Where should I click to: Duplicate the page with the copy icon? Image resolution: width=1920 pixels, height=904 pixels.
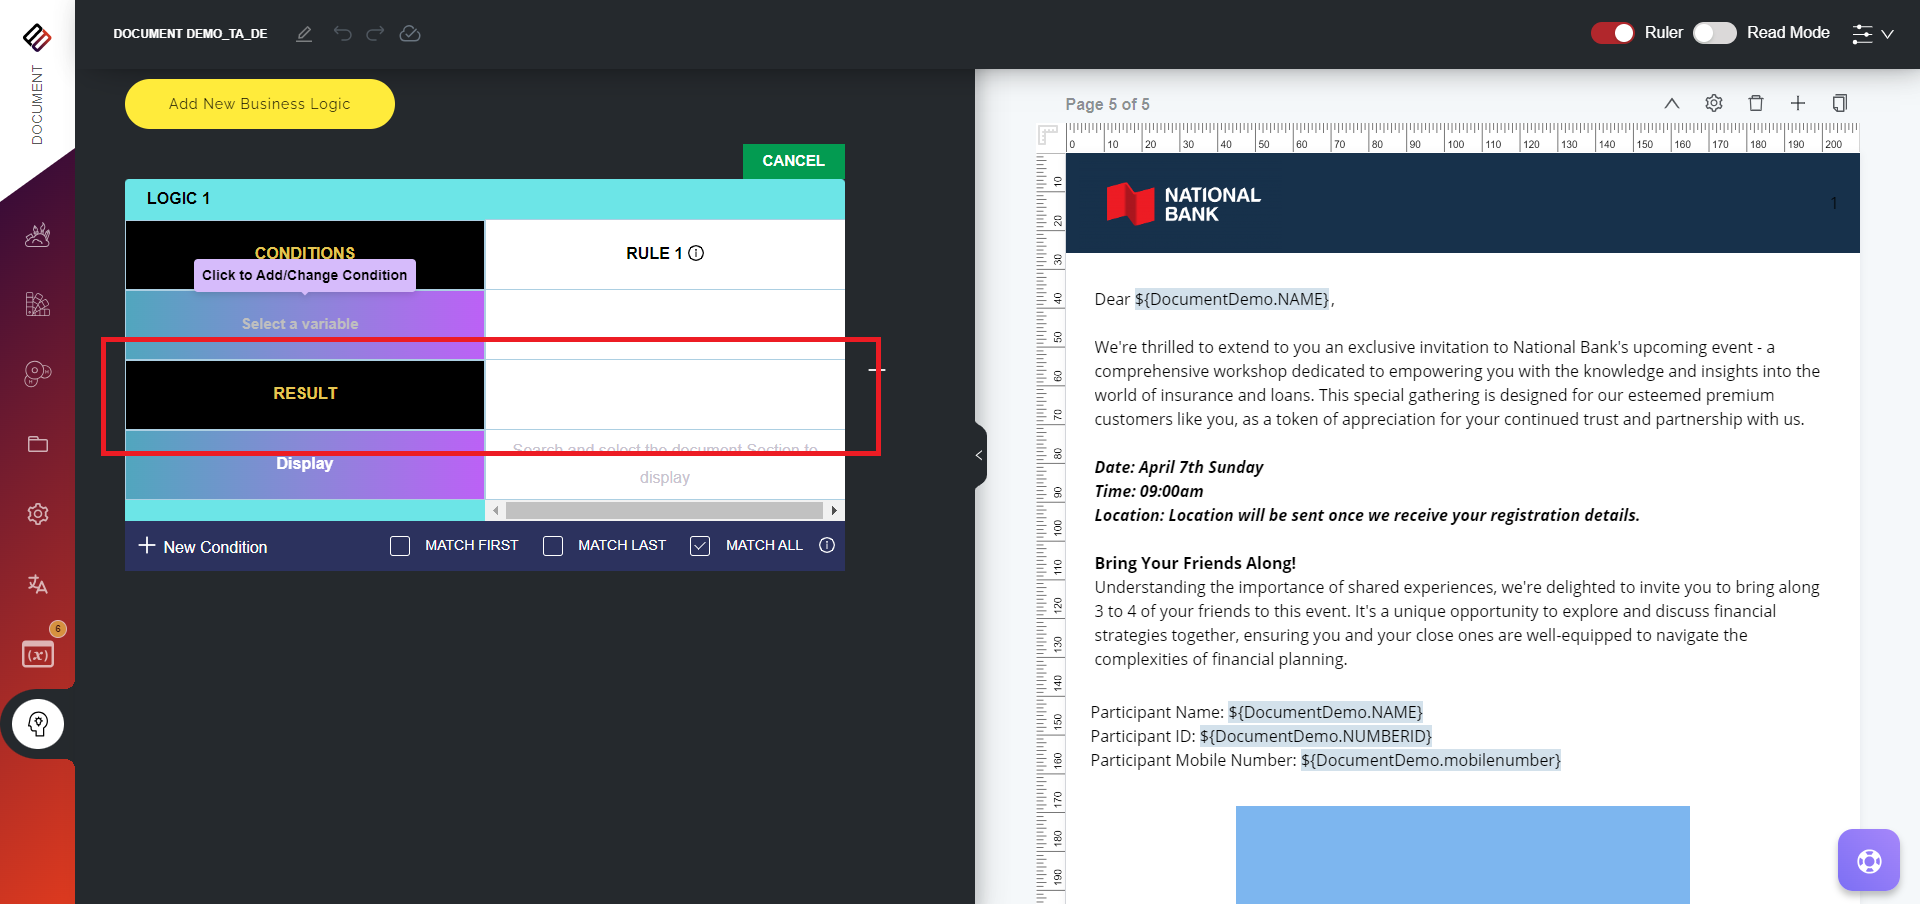pyautogui.click(x=1840, y=103)
